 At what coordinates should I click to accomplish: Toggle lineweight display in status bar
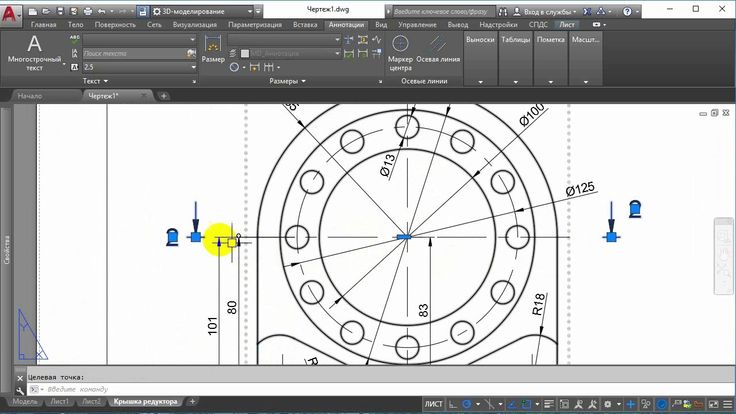coord(551,403)
